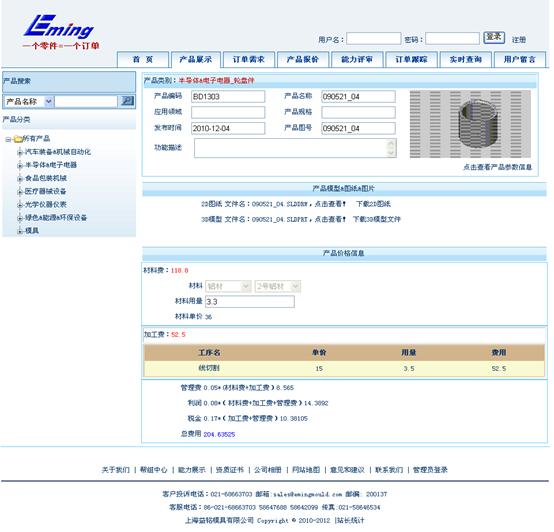
Task: Click 下载2D图纸 link
Action: click(x=373, y=204)
